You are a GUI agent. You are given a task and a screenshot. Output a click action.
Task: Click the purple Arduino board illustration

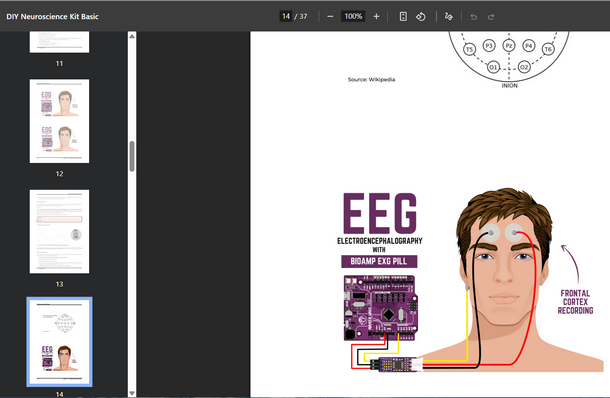[380, 308]
